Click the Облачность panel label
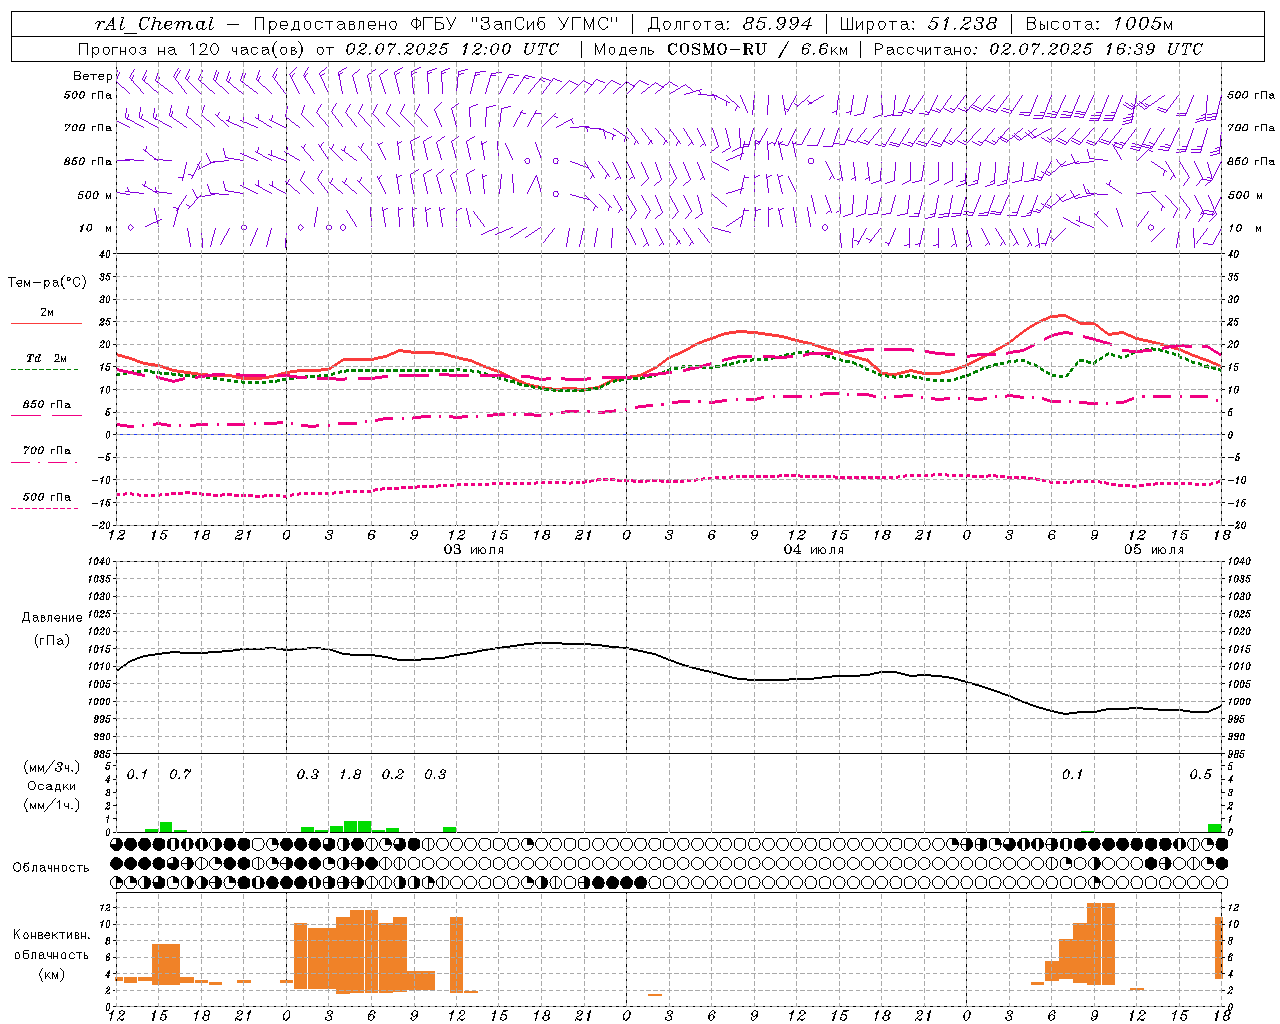Screen dimensions: 1280x1024 (51, 867)
